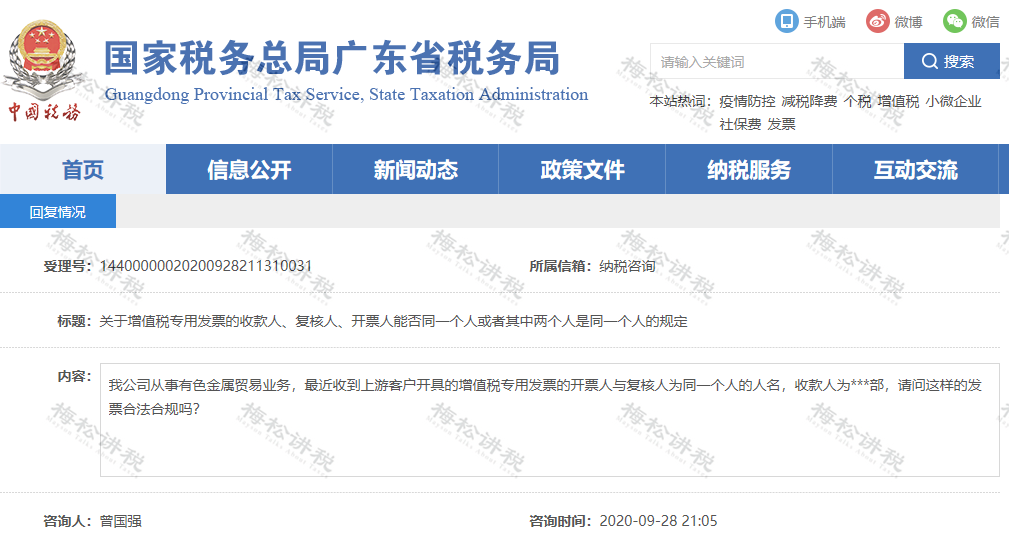This screenshot has width=1009, height=537.
Task: Click the WeChat green icon
Action: click(955, 21)
